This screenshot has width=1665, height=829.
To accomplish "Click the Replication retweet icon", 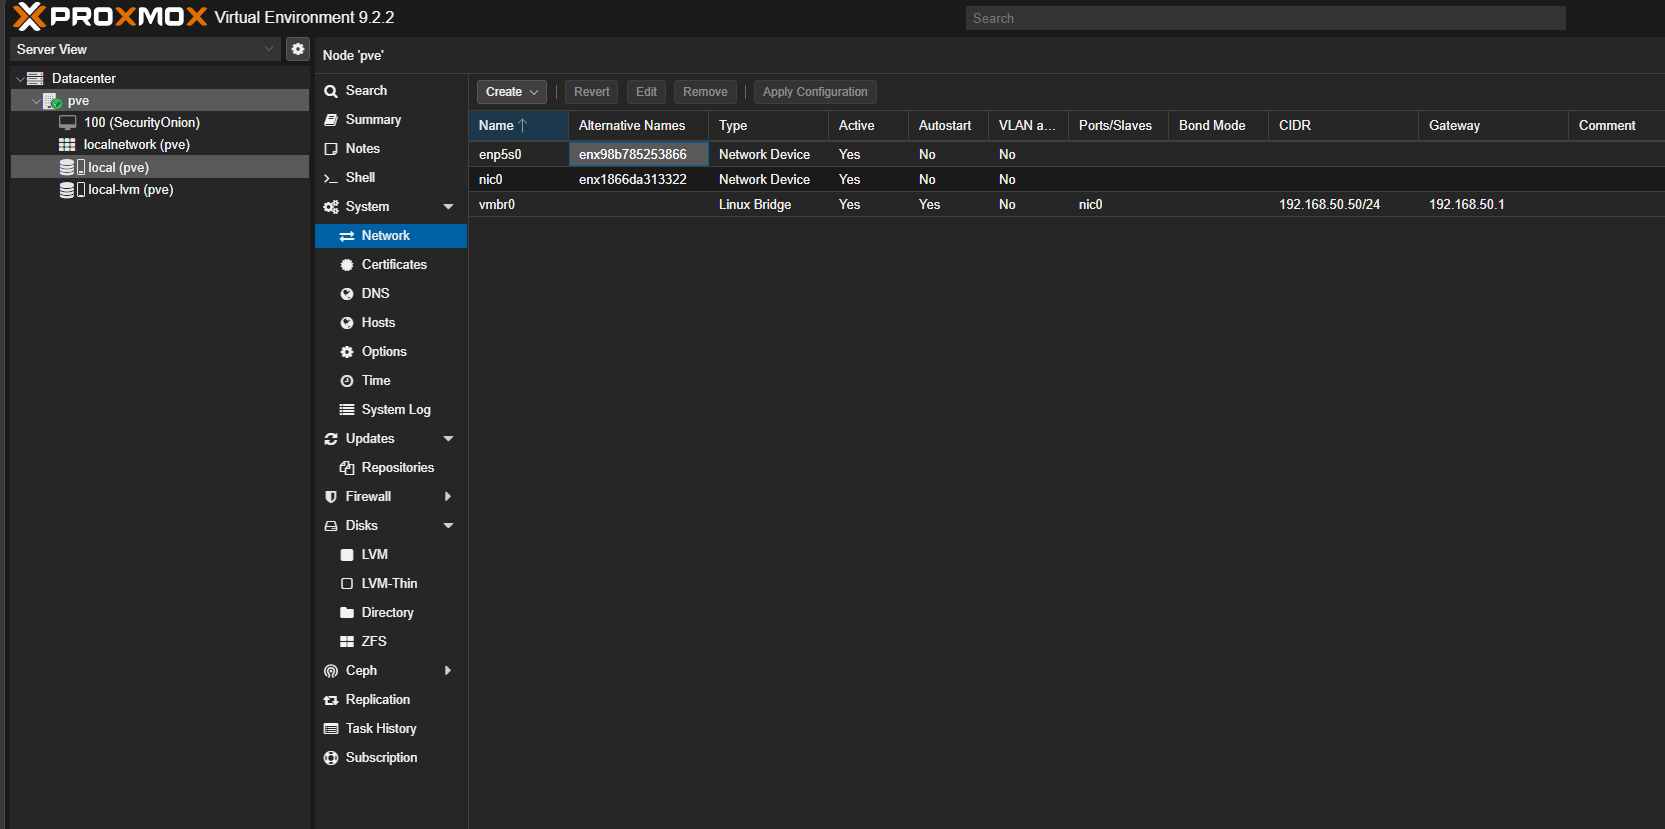I will pos(331,700).
